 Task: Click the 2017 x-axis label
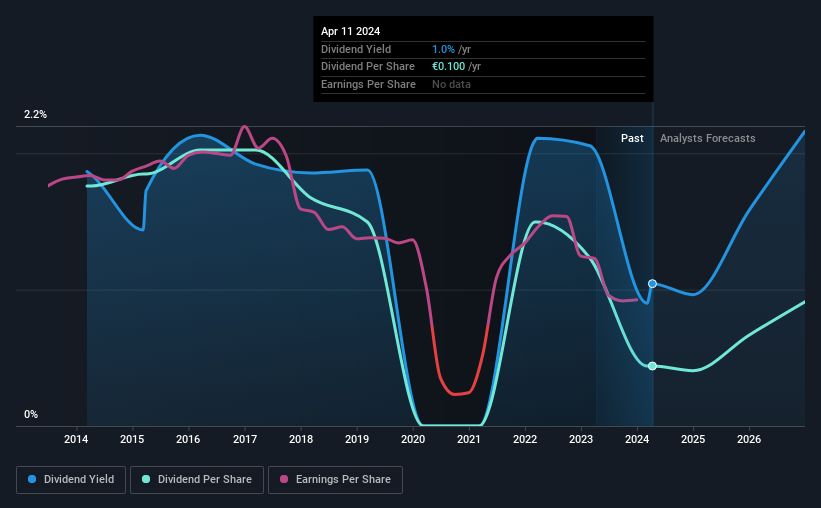pos(245,439)
